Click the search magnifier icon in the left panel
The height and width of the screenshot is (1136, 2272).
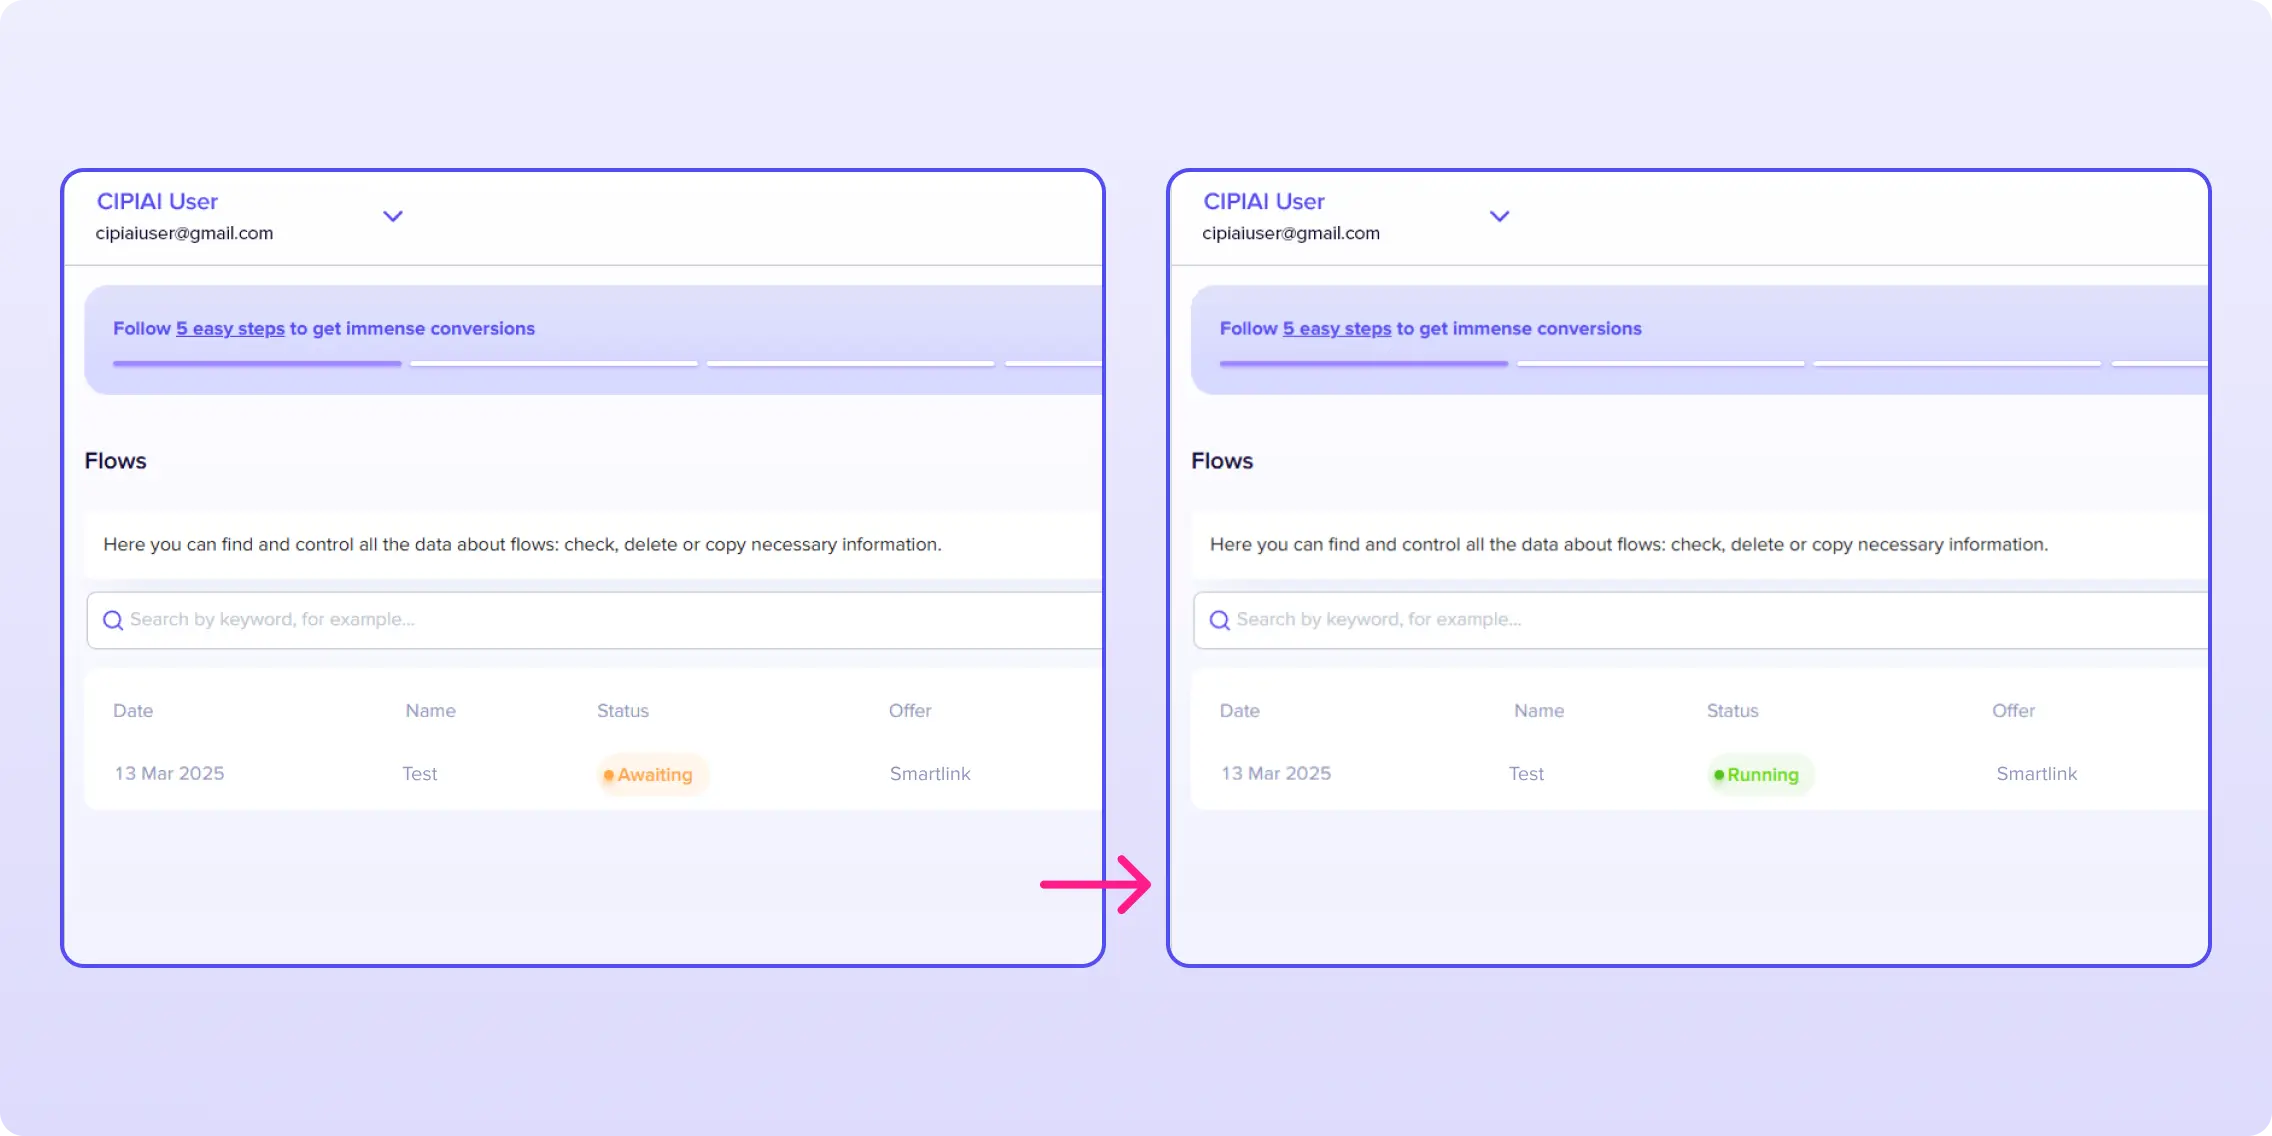tap(113, 620)
